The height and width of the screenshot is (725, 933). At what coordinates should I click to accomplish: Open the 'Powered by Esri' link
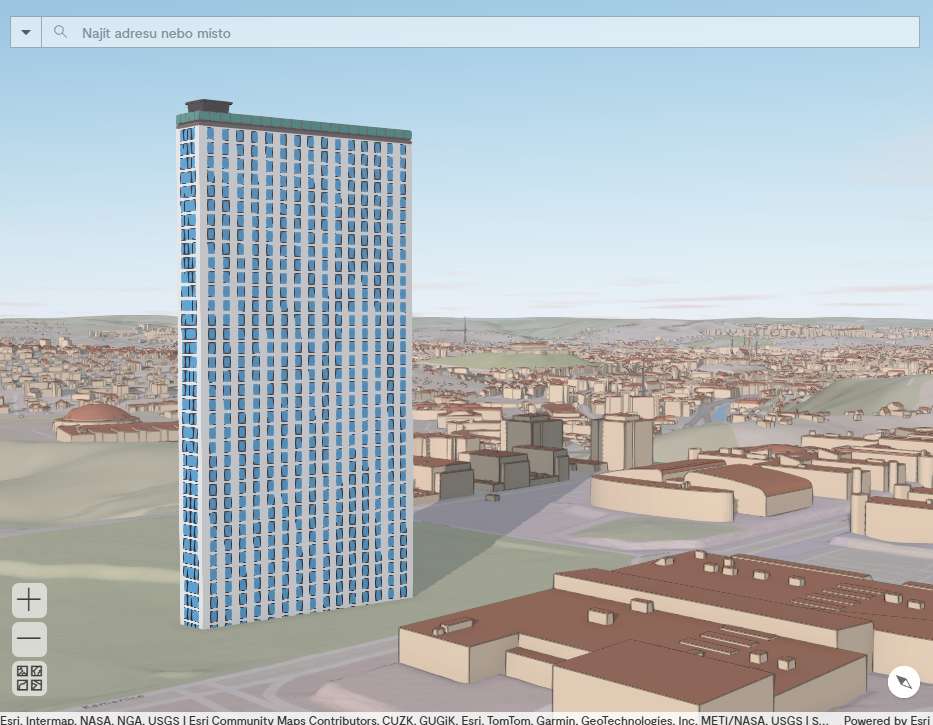[x=887, y=719]
